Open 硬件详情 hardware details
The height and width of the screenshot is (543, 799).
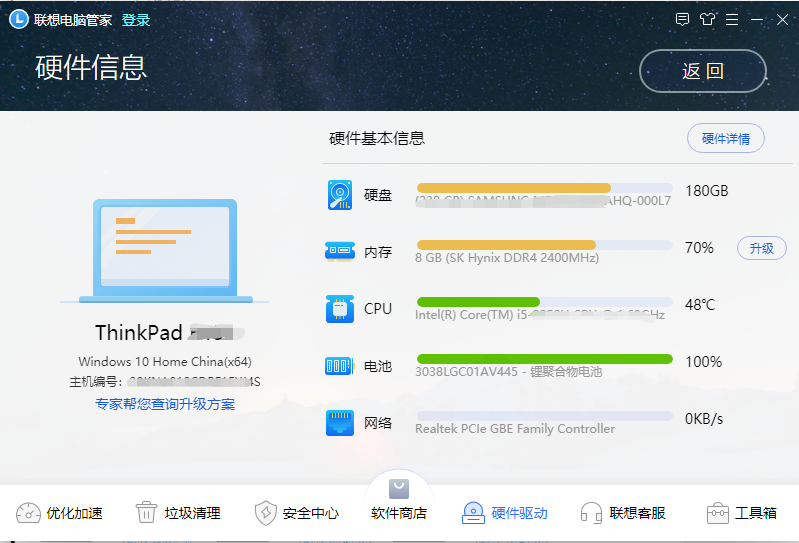tap(726, 139)
